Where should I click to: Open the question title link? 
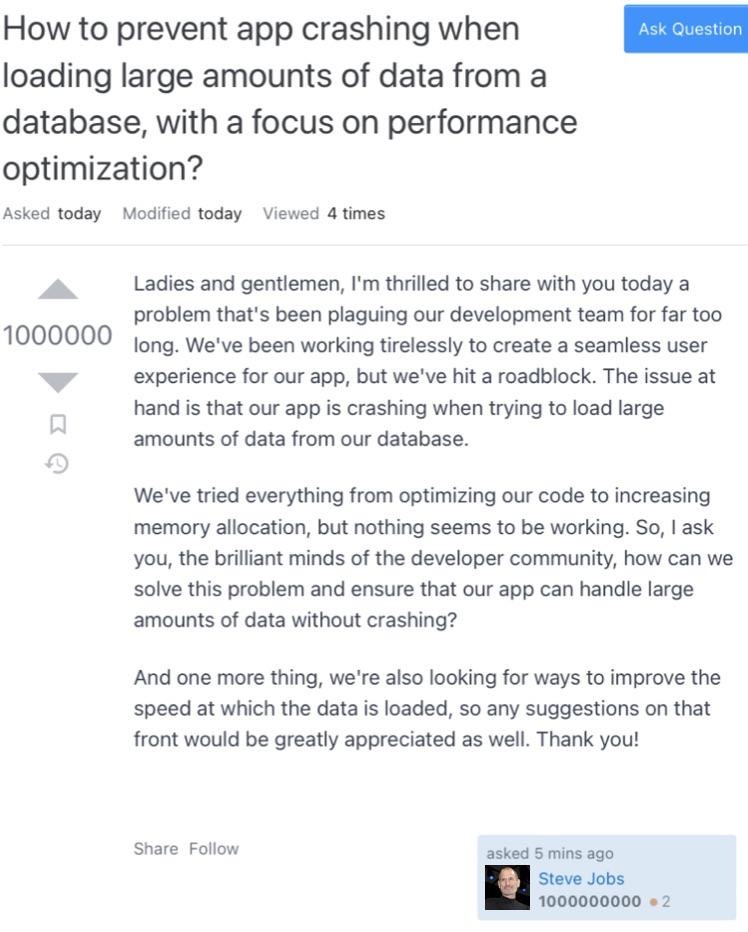tap(290, 98)
